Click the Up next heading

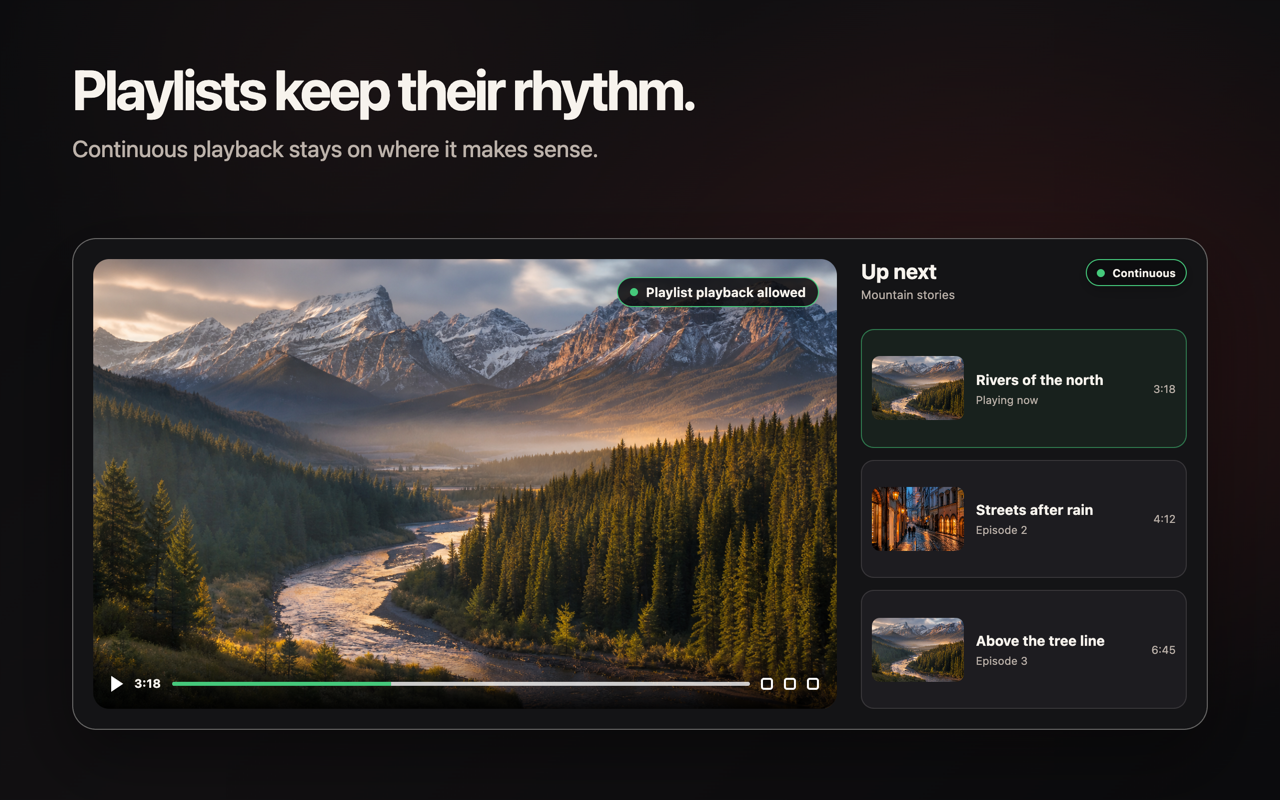(x=898, y=272)
